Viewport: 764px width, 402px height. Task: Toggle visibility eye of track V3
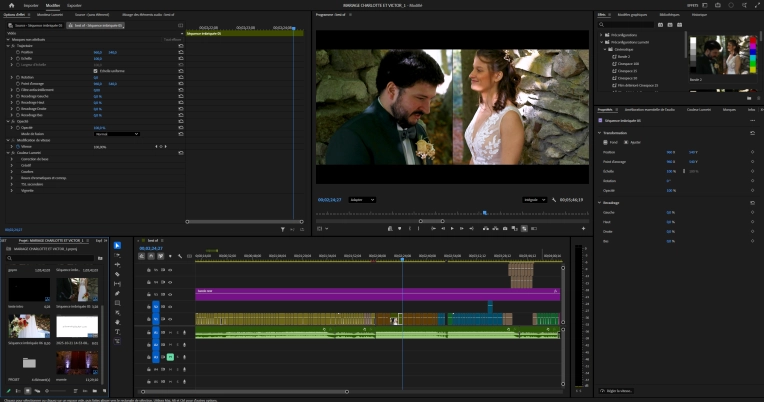tap(170, 295)
